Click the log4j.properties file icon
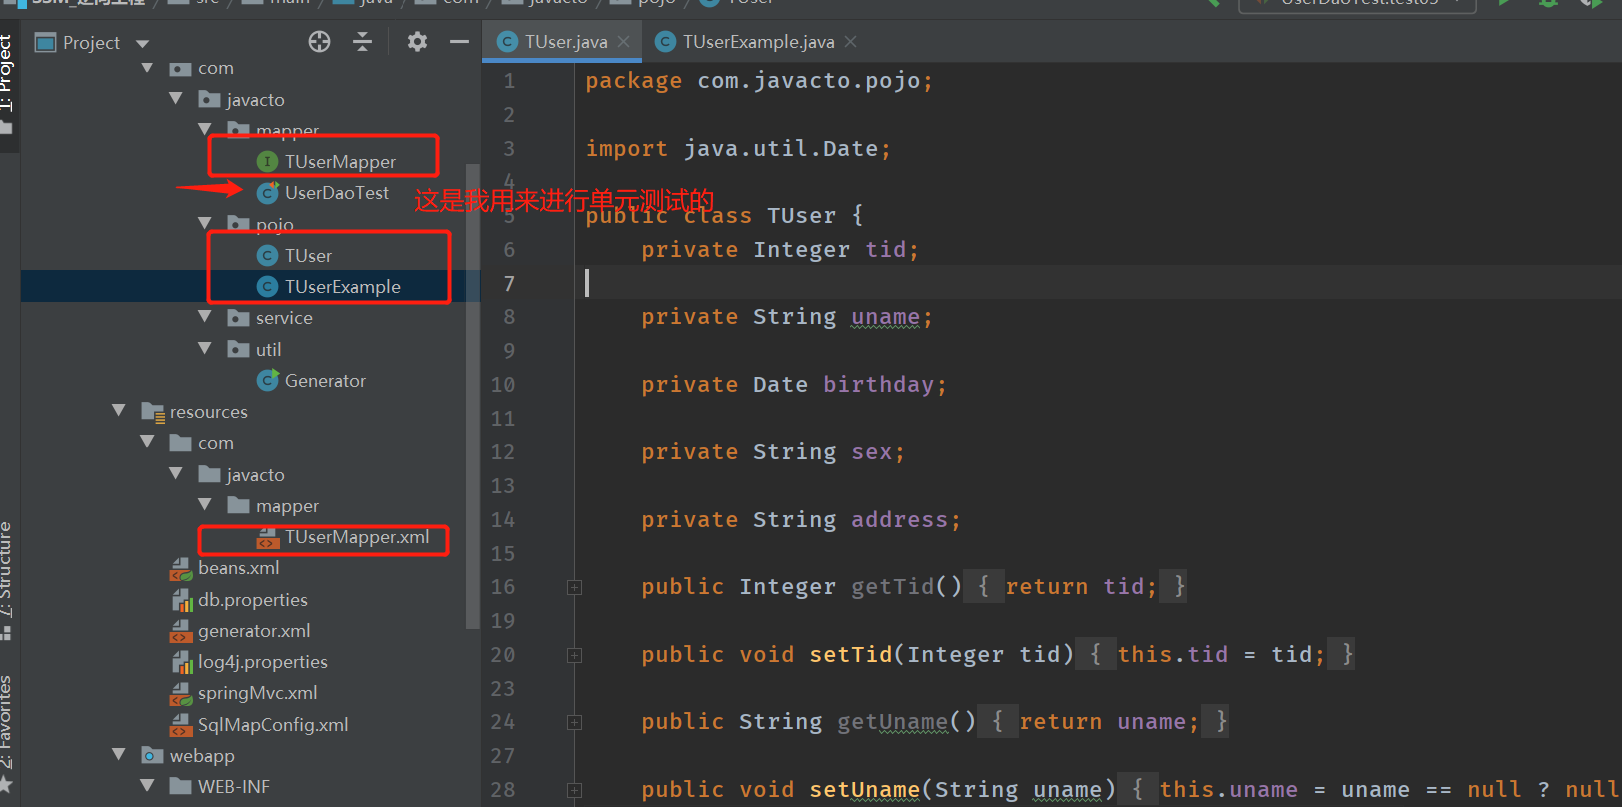 click(182, 662)
